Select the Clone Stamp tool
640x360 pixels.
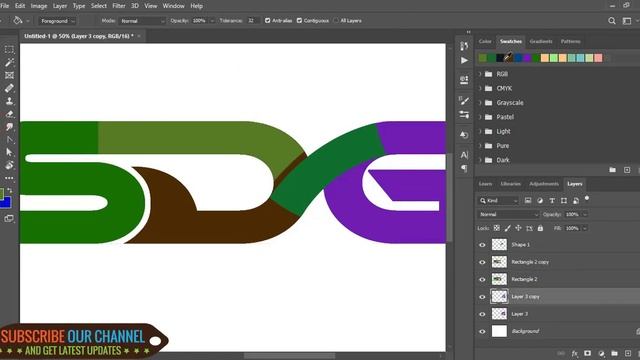tap(9, 101)
